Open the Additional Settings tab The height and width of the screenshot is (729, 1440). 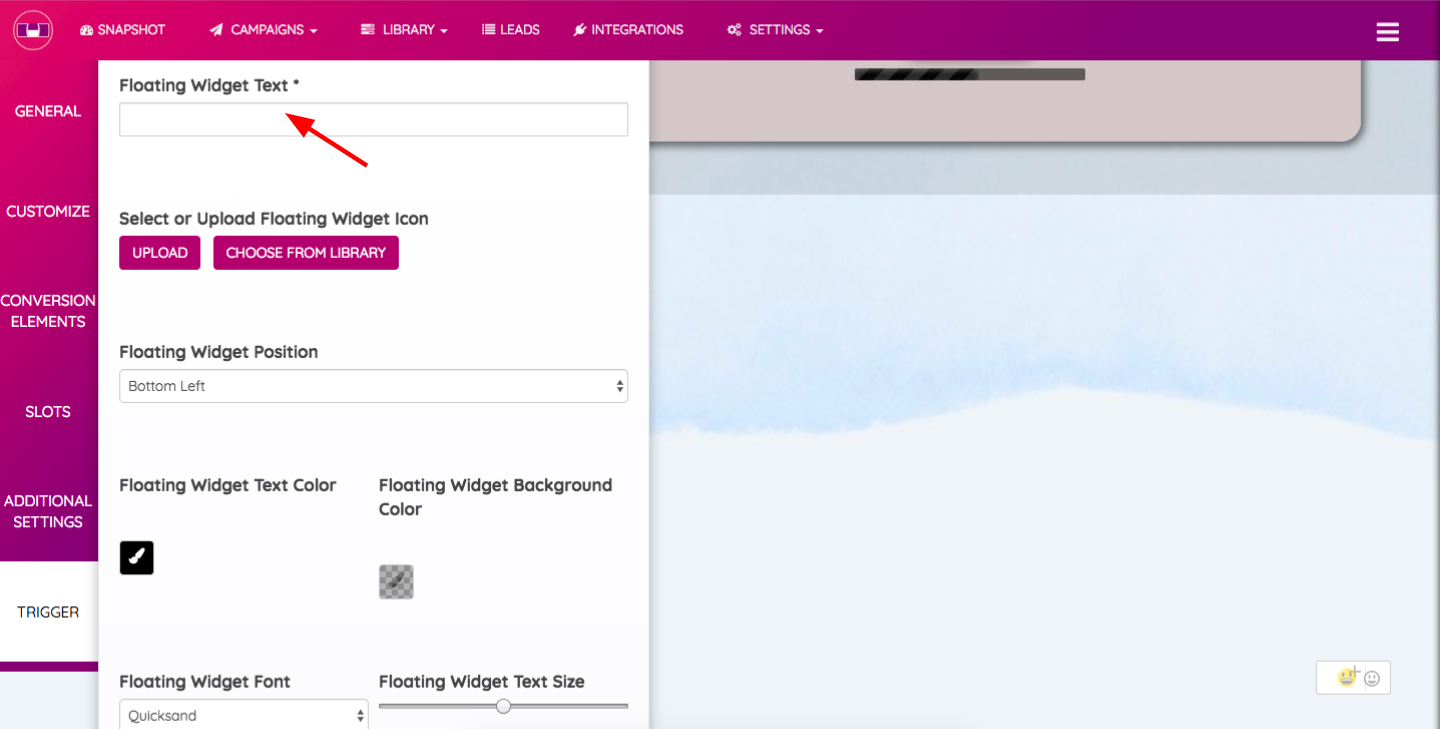tap(48, 511)
